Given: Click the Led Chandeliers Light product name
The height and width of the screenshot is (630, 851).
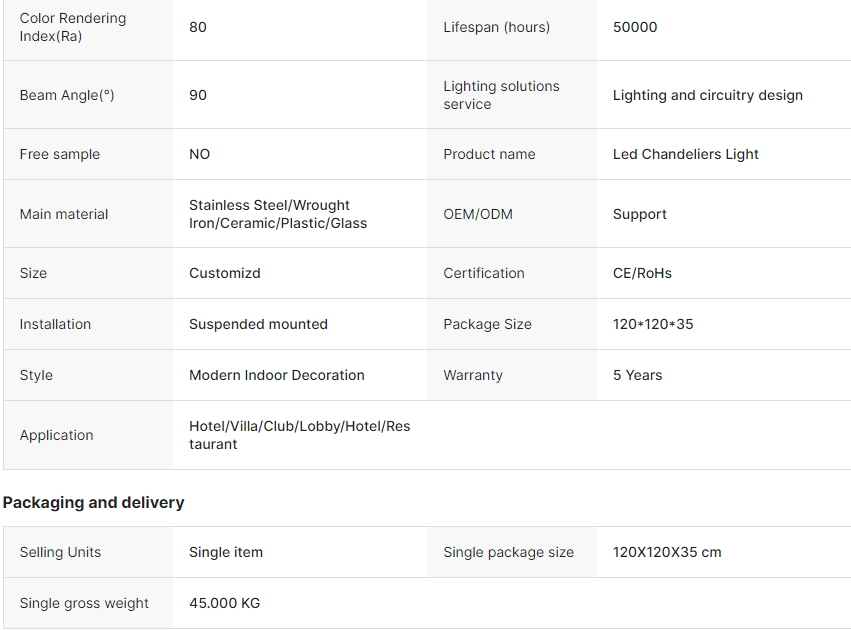Looking at the screenshot, I should pos(685,154).
